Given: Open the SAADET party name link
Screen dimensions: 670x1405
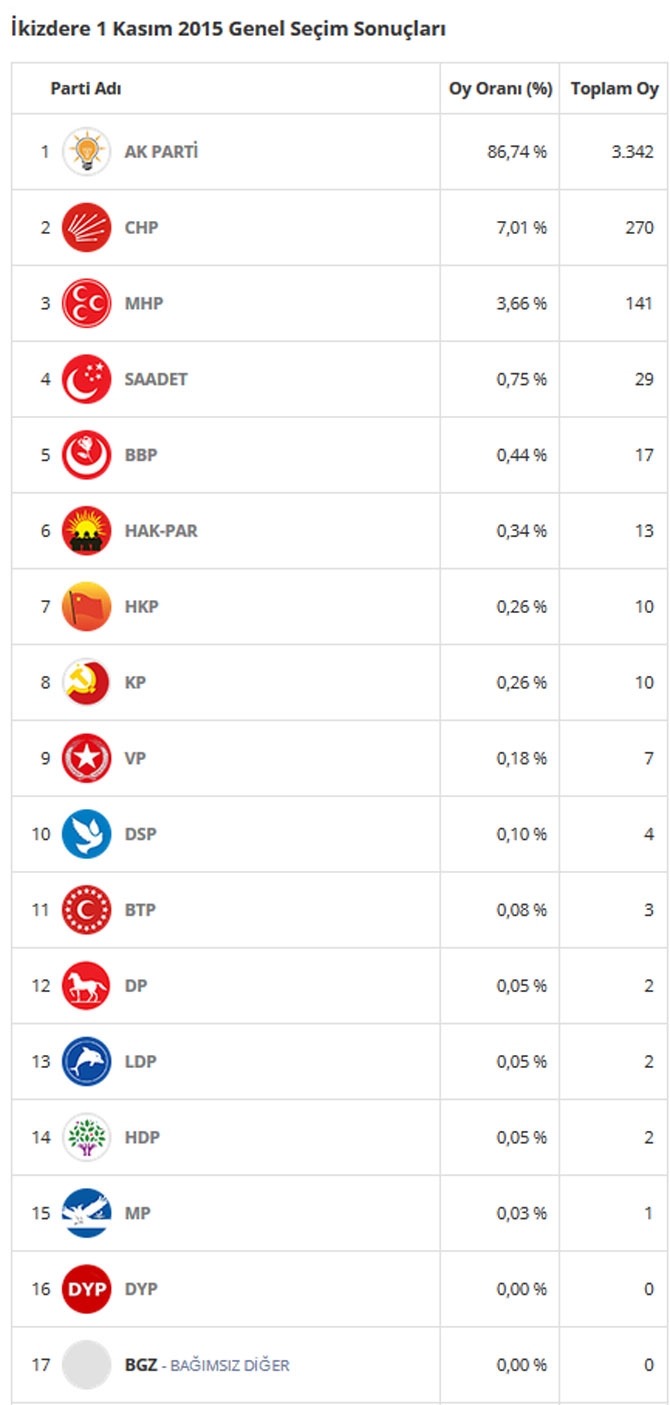Looking at the screenshot, I should pyautogui.click(x=156, y=380).
